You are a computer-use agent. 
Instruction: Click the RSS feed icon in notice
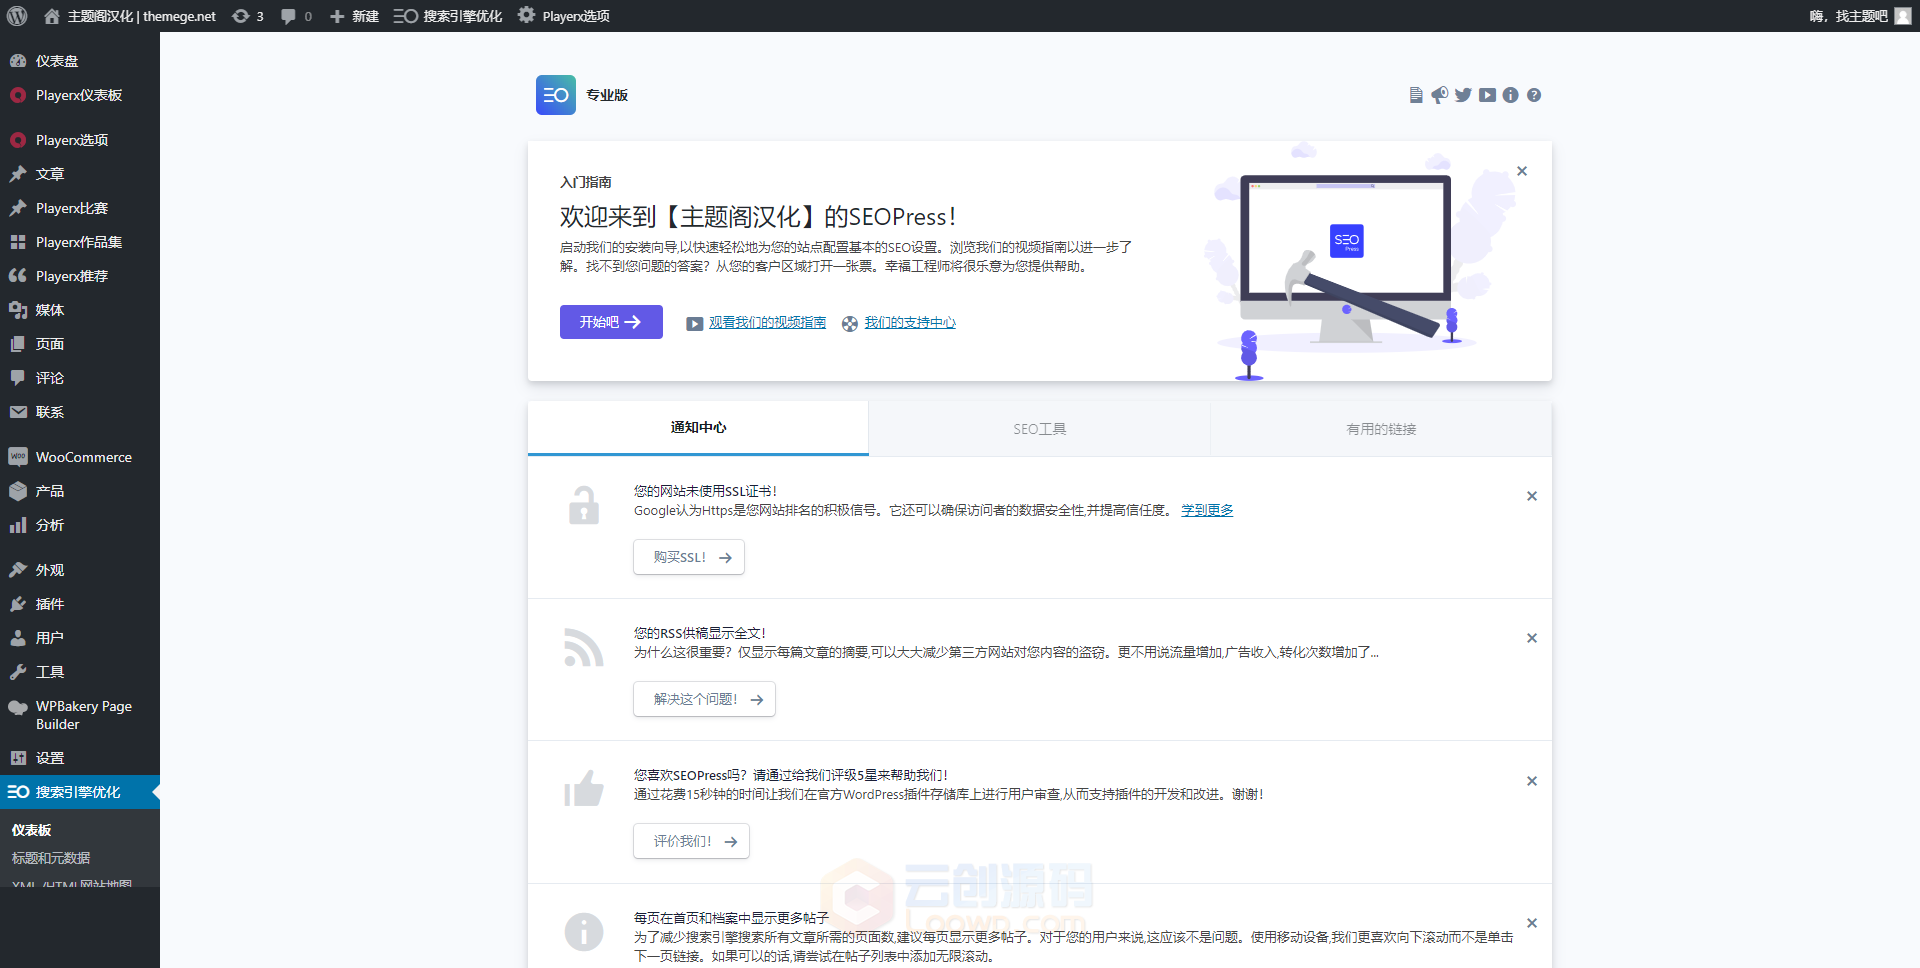584,647
